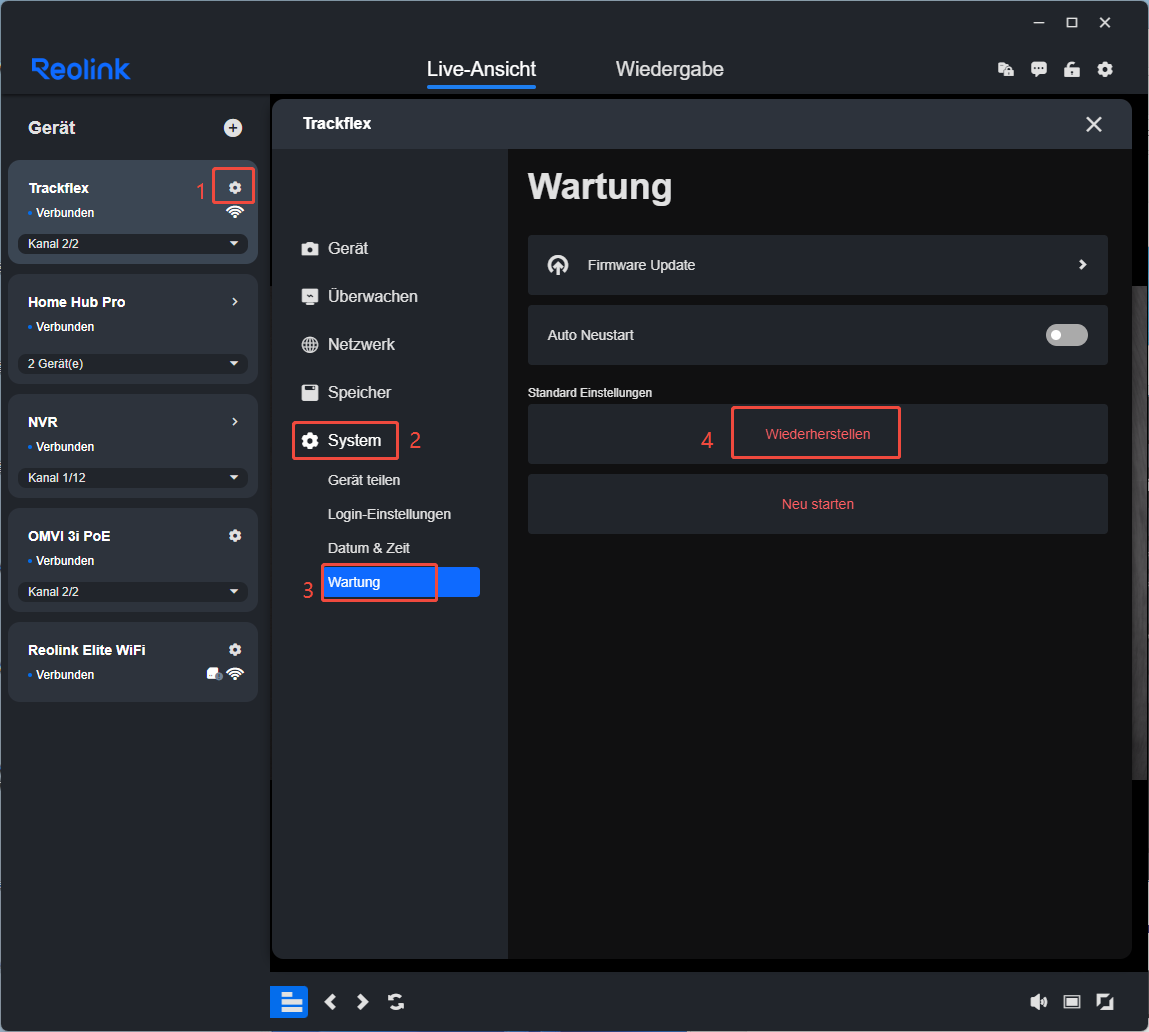Click the Wartung page heading
This screenshot has width=1149, height=1032.
pyautogui.click(x=599, y=187)
